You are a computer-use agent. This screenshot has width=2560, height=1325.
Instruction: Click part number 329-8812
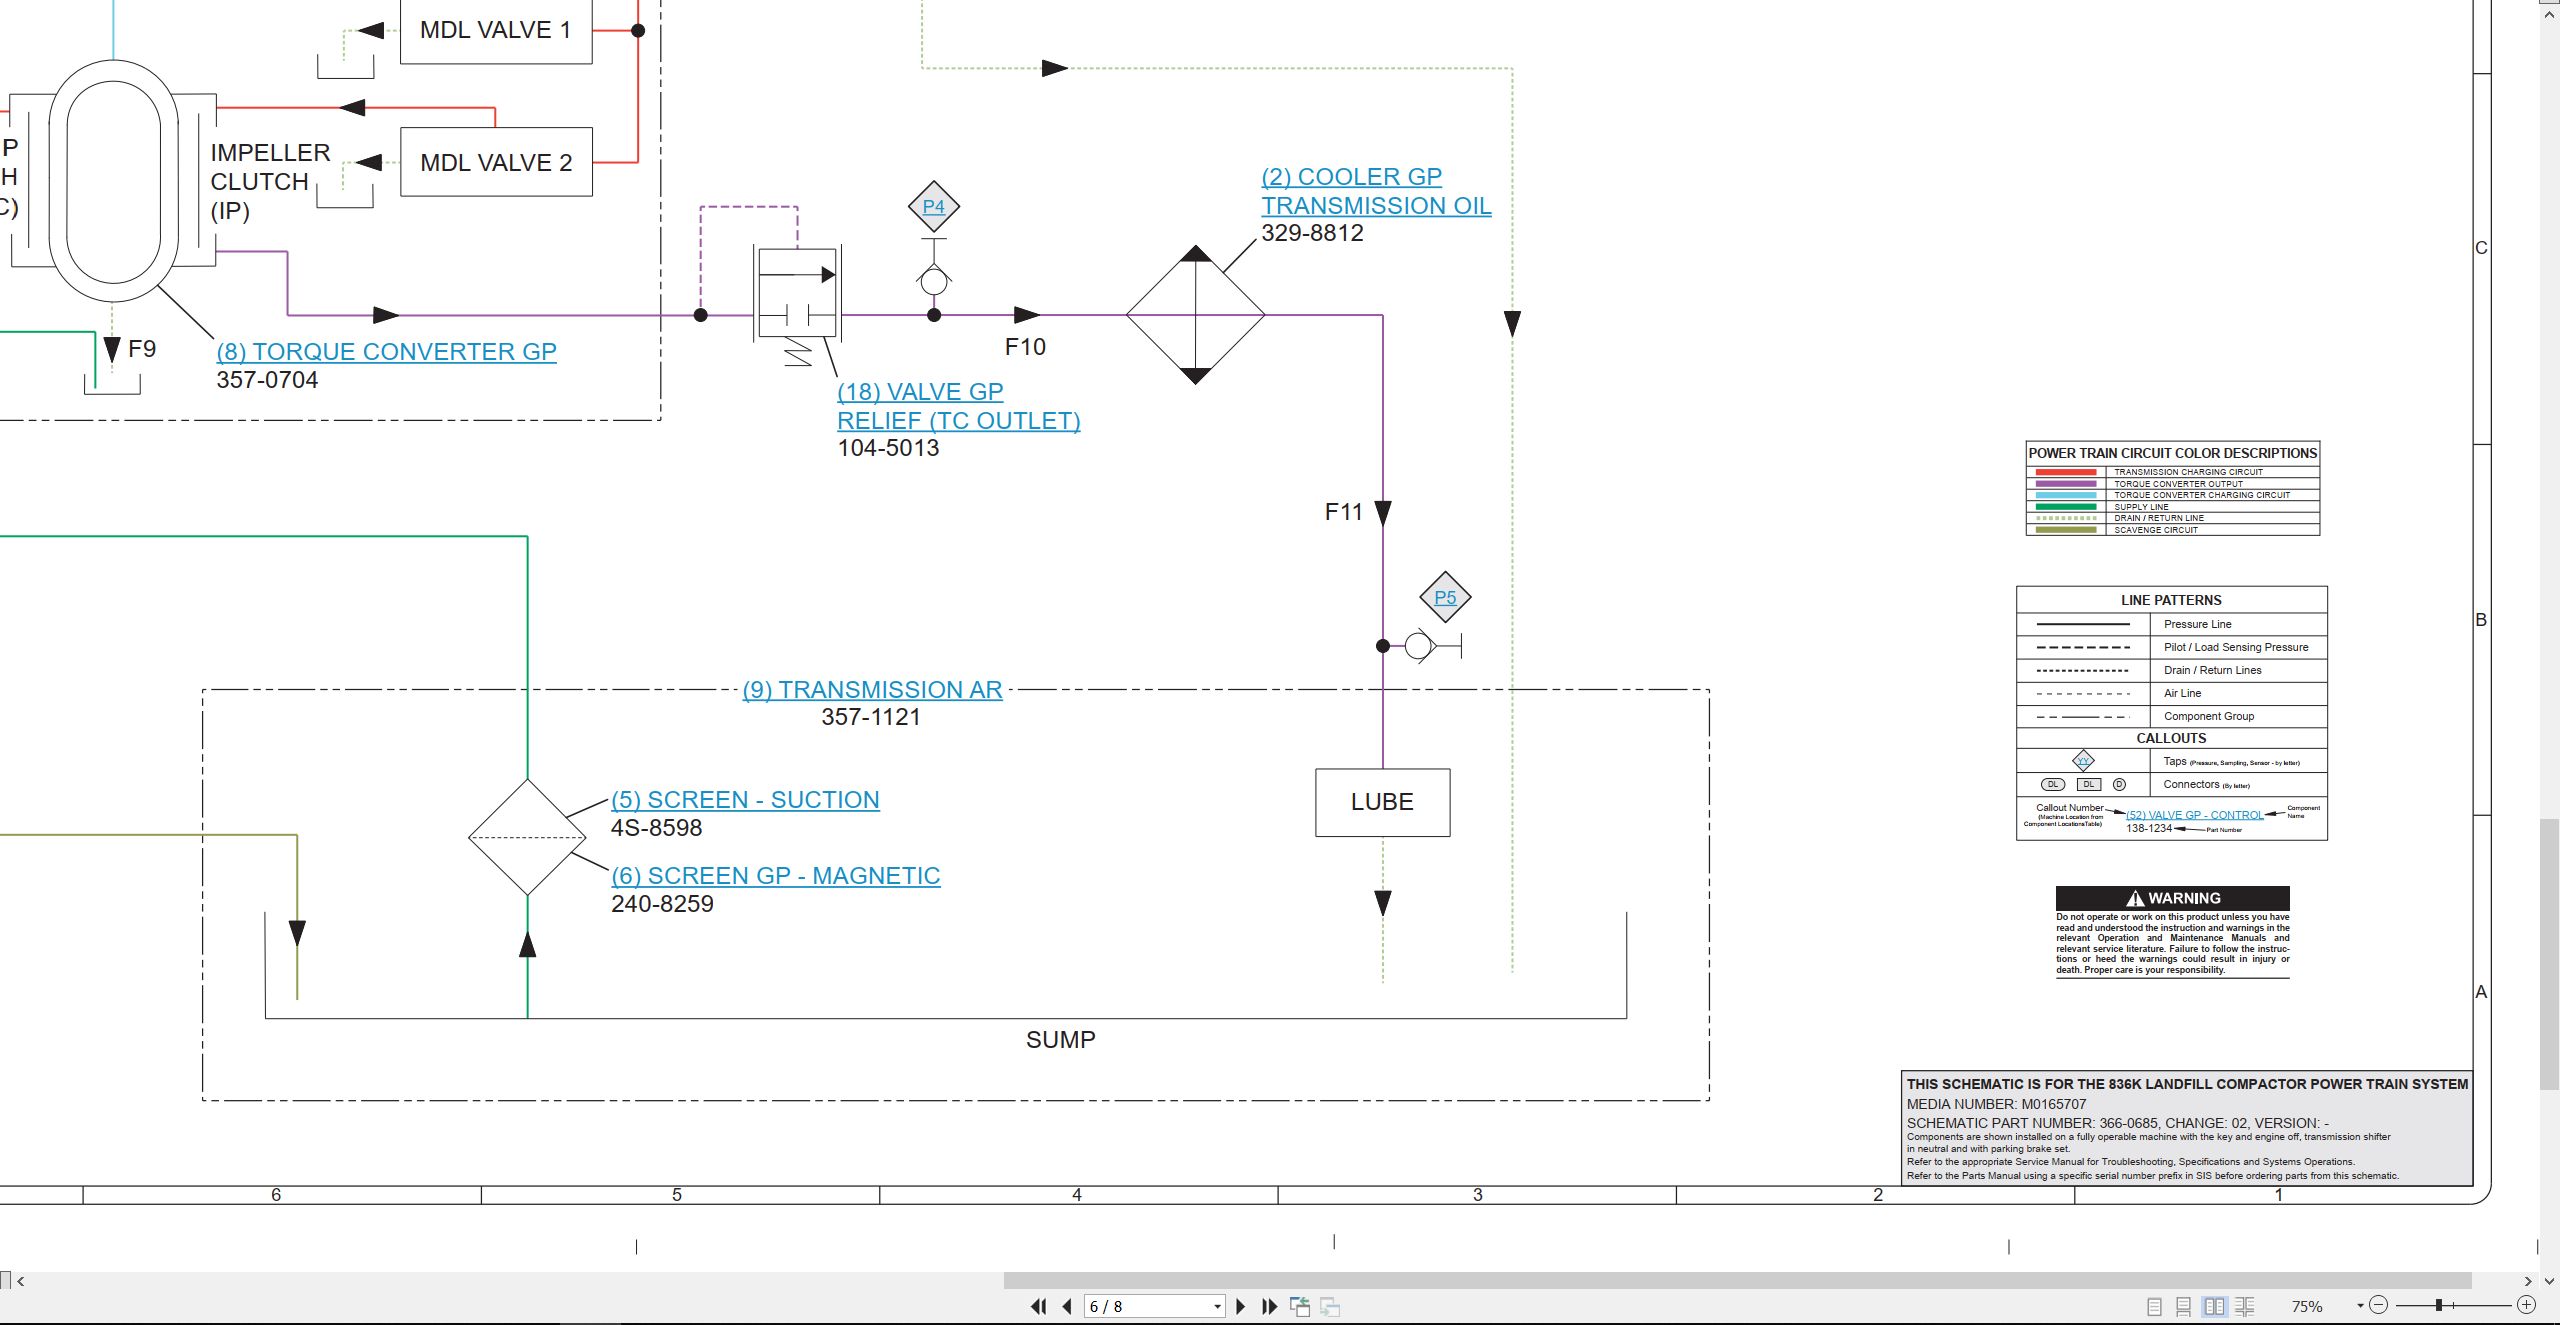point(1312,233)
